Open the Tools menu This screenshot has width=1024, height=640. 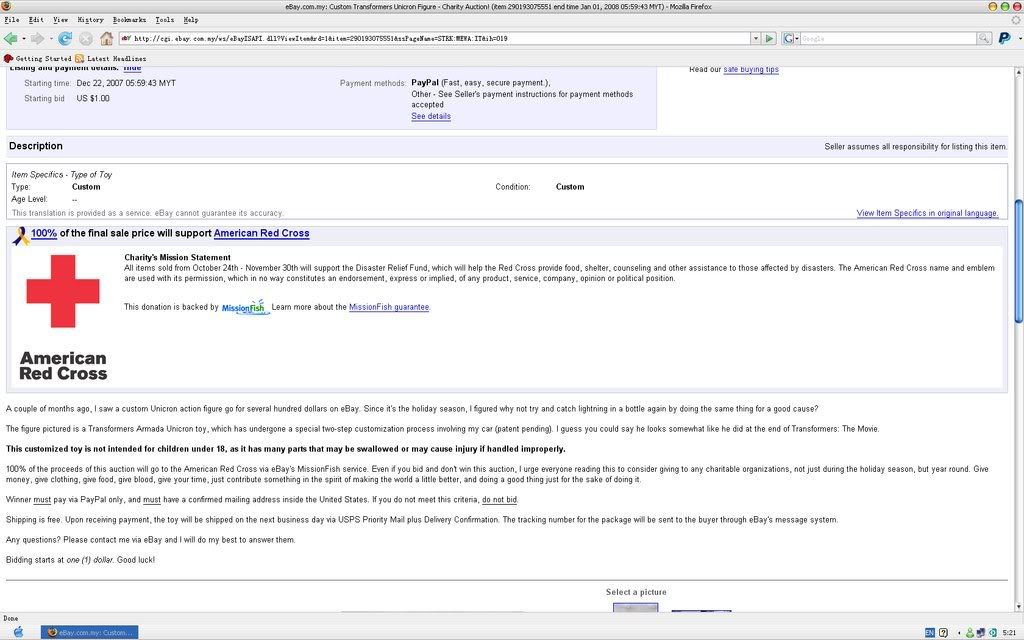point(165,20)
